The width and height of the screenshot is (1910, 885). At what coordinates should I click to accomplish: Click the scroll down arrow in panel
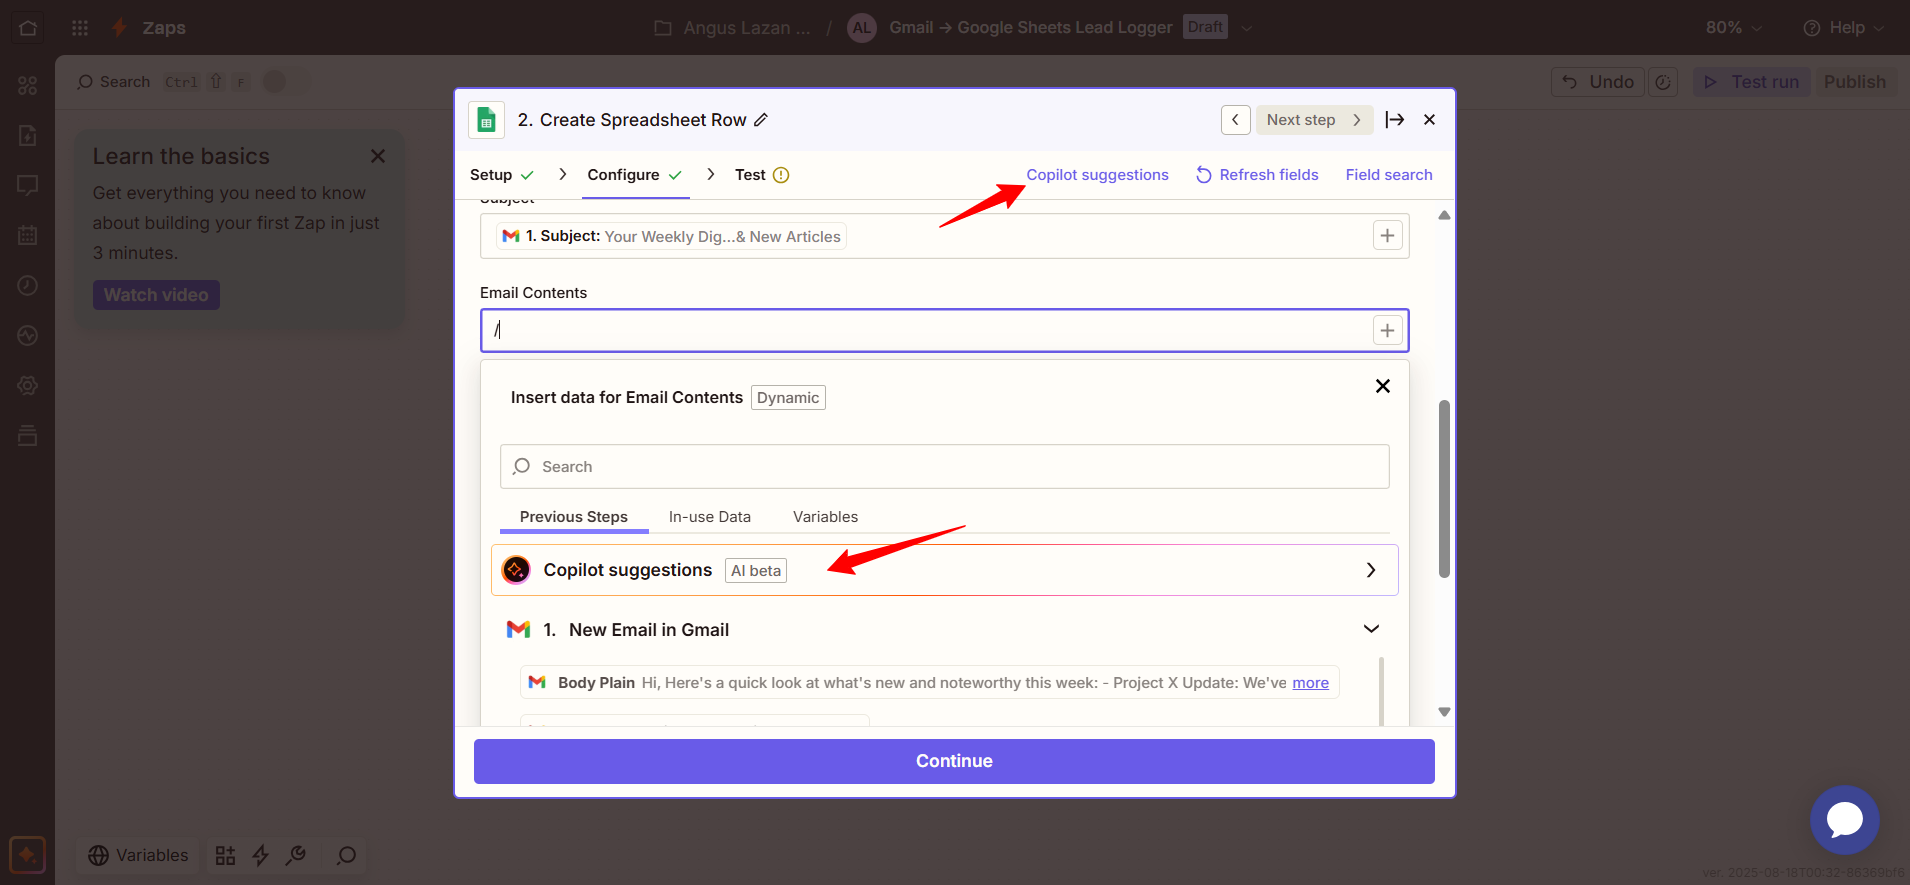pos(1444,712)
